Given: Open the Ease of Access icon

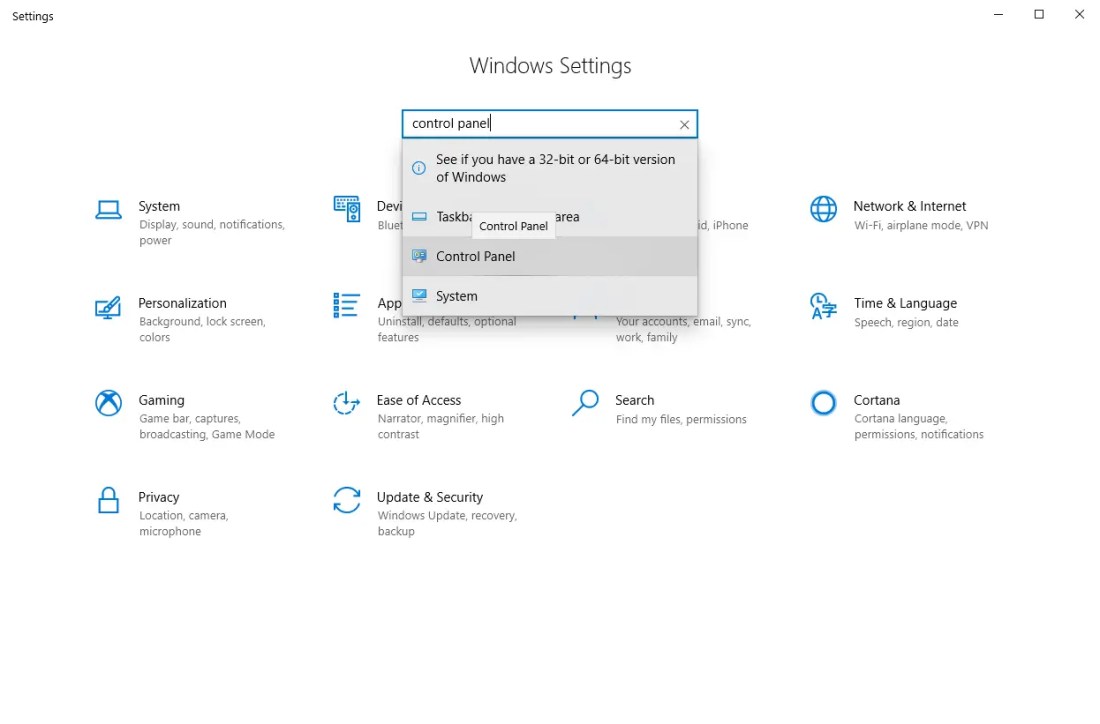Looking at the screenshot, I should tap(346, 403).
